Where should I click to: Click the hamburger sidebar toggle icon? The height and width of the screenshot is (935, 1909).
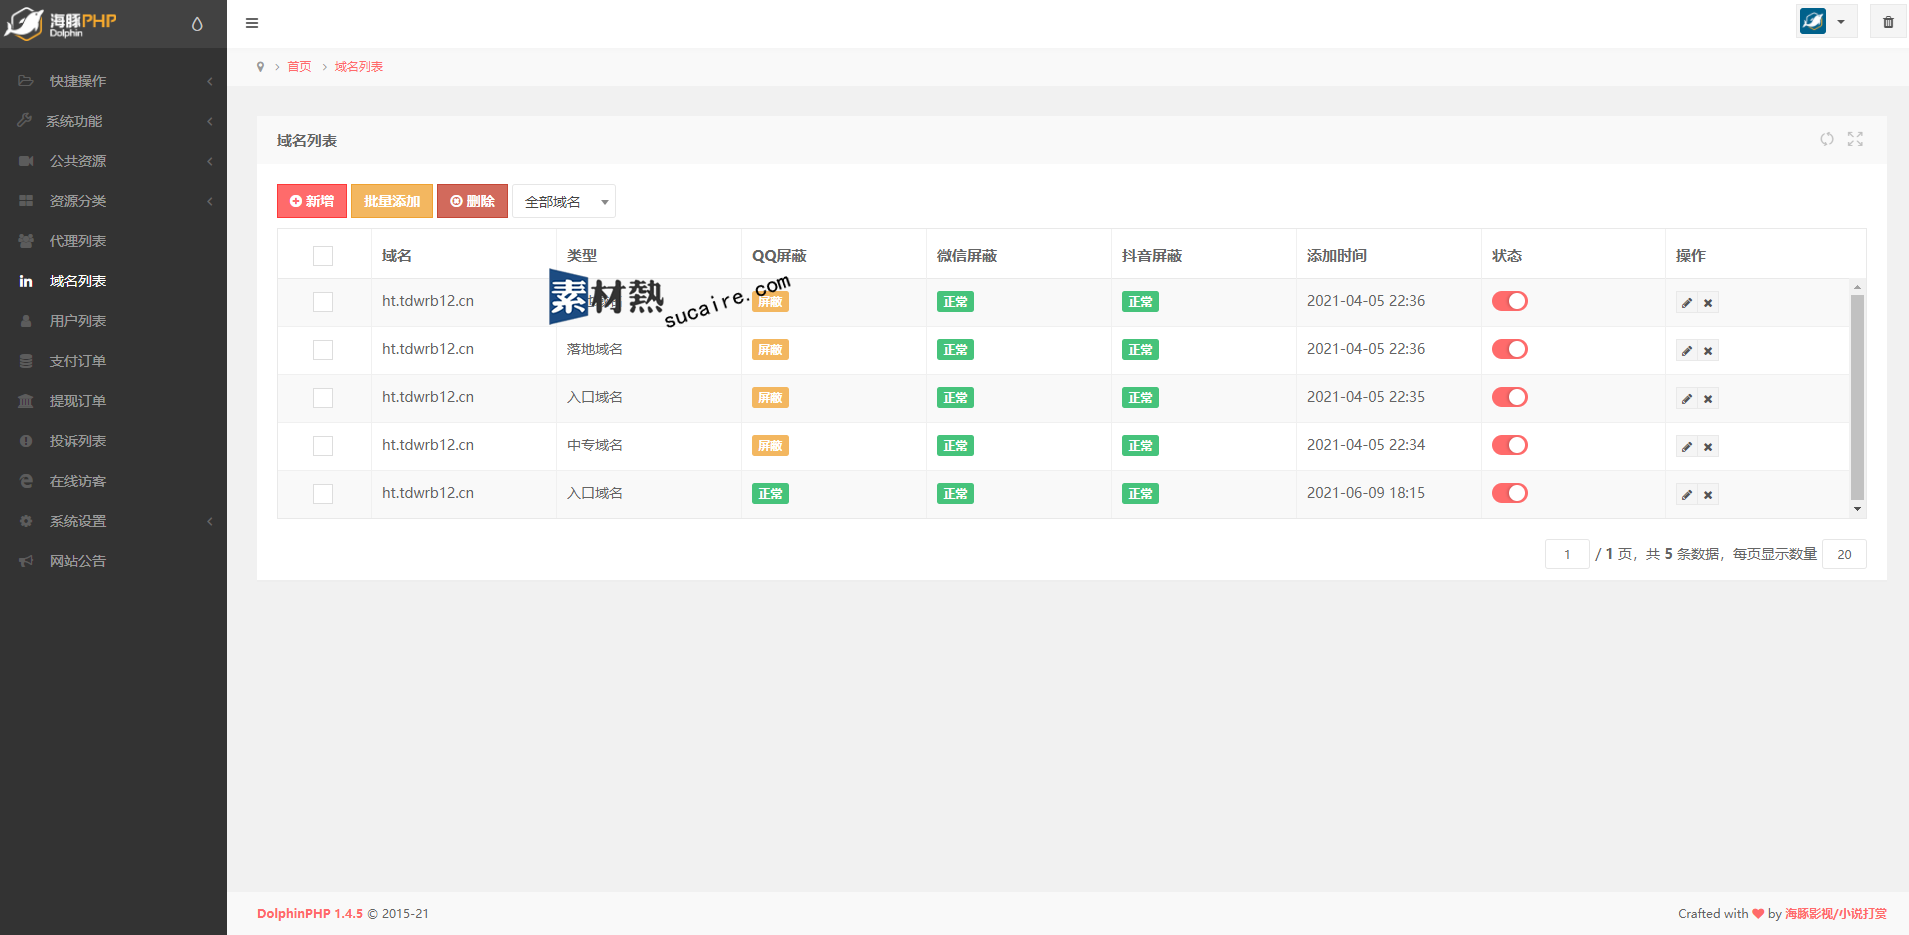(252, 23)
